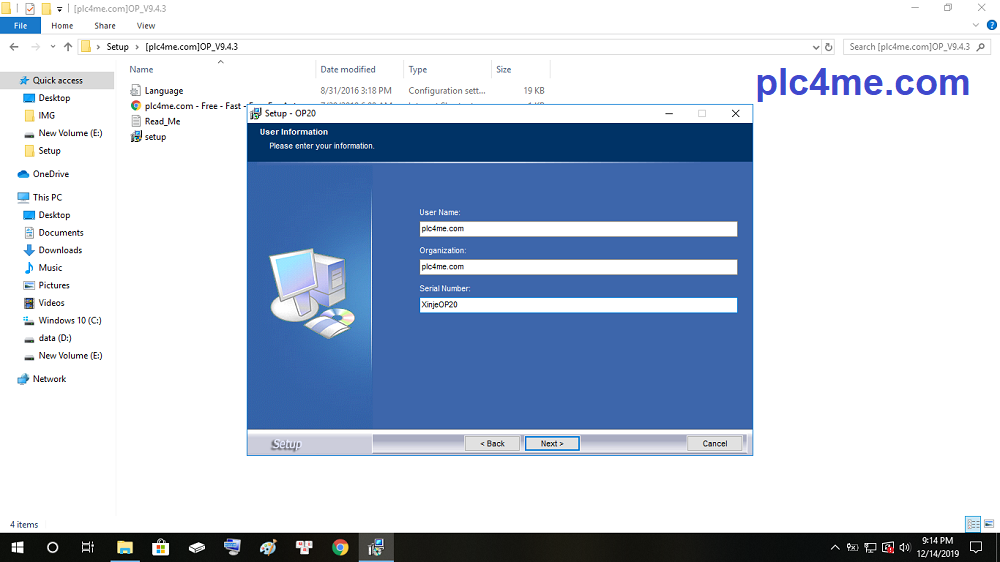Sort by Type column header

click(x=418, y=70)
